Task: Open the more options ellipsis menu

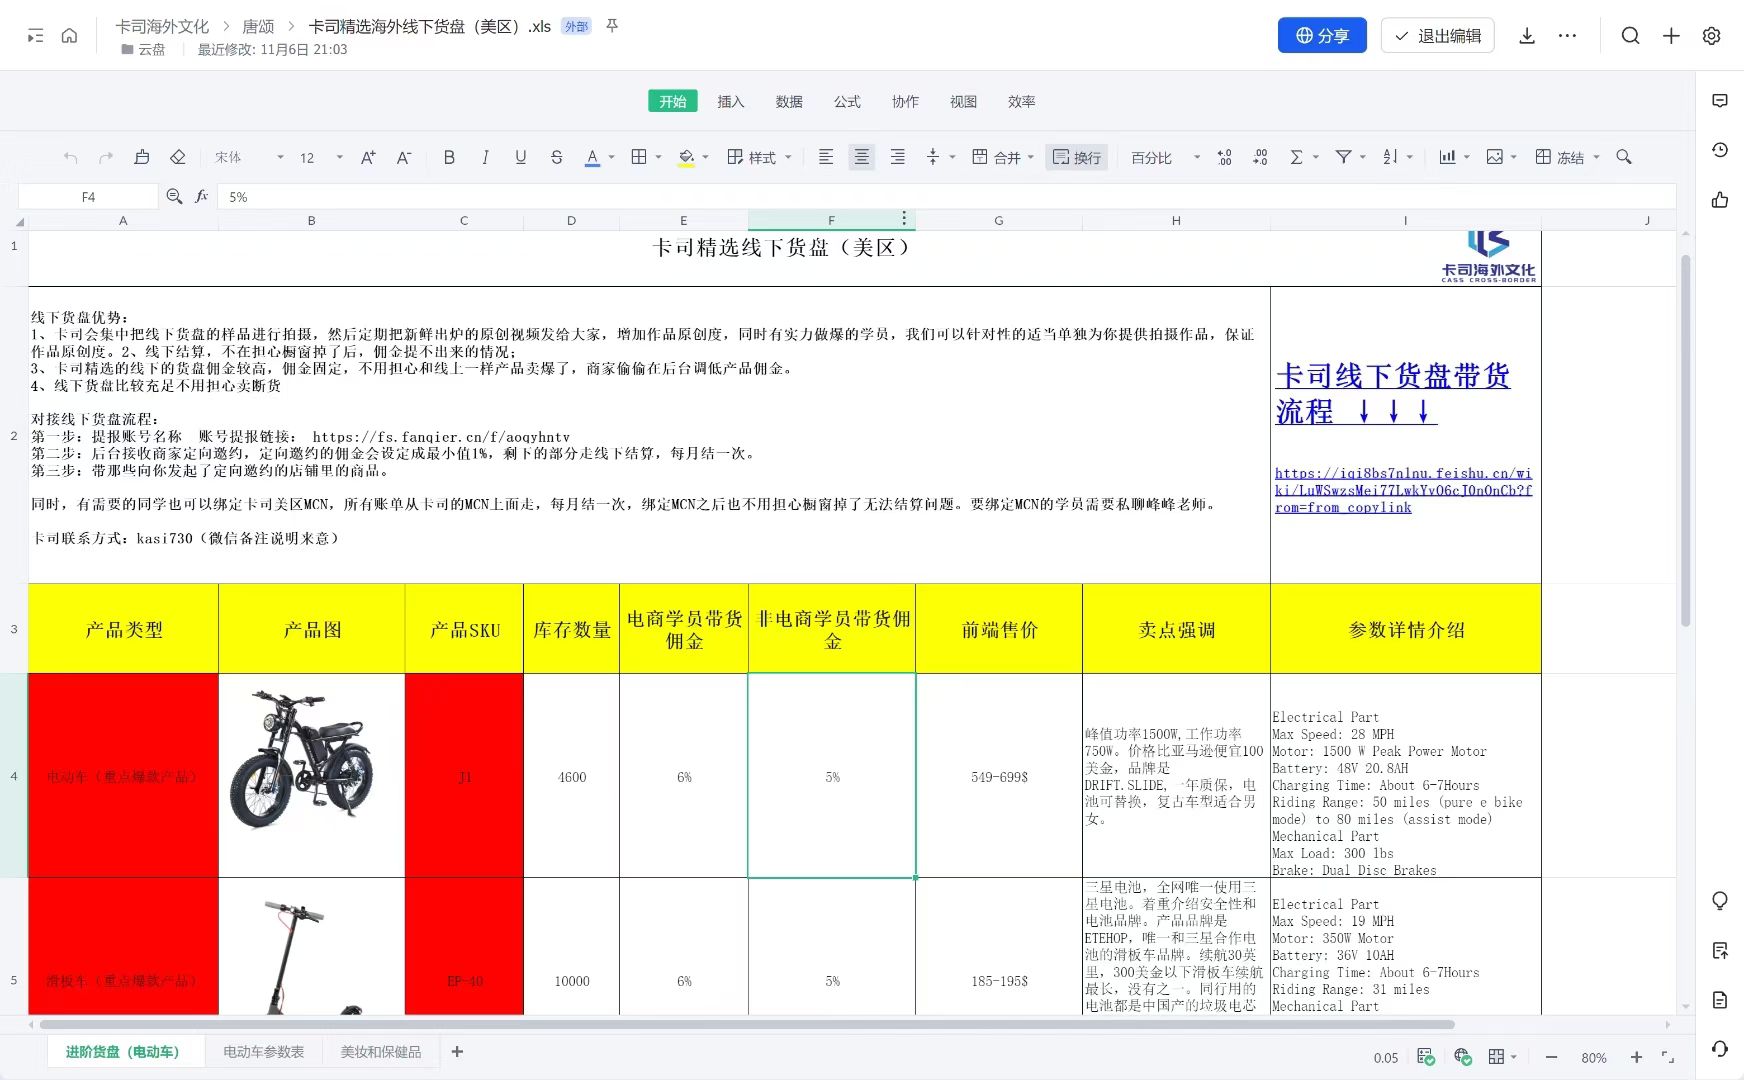Action: (1567, 36)
